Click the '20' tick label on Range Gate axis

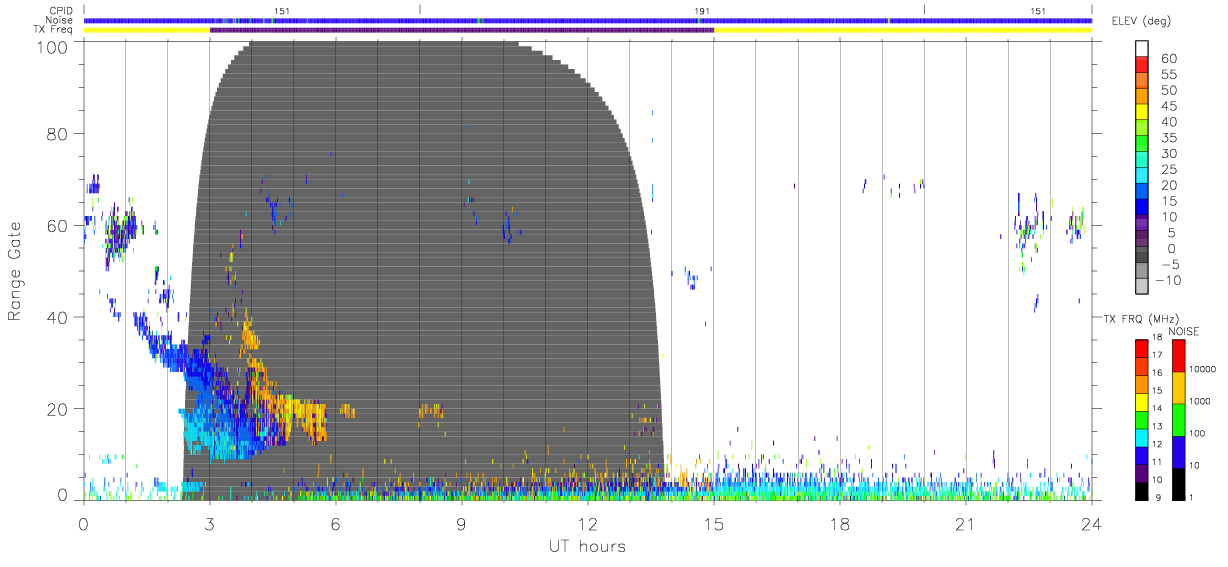[58, 408]
